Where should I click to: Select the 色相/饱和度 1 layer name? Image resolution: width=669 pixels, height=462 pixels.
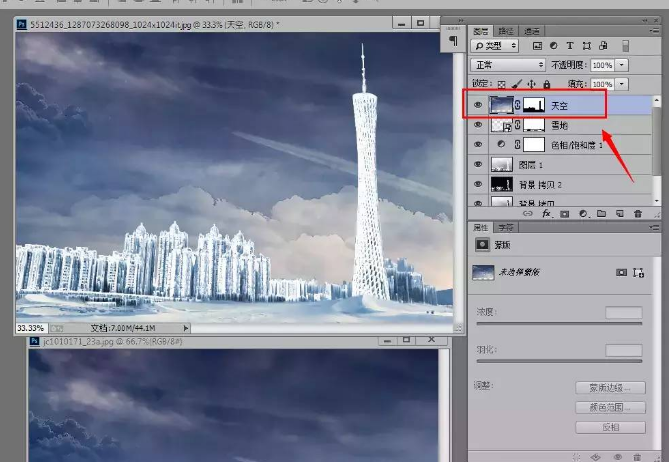[x=577, y=145]
